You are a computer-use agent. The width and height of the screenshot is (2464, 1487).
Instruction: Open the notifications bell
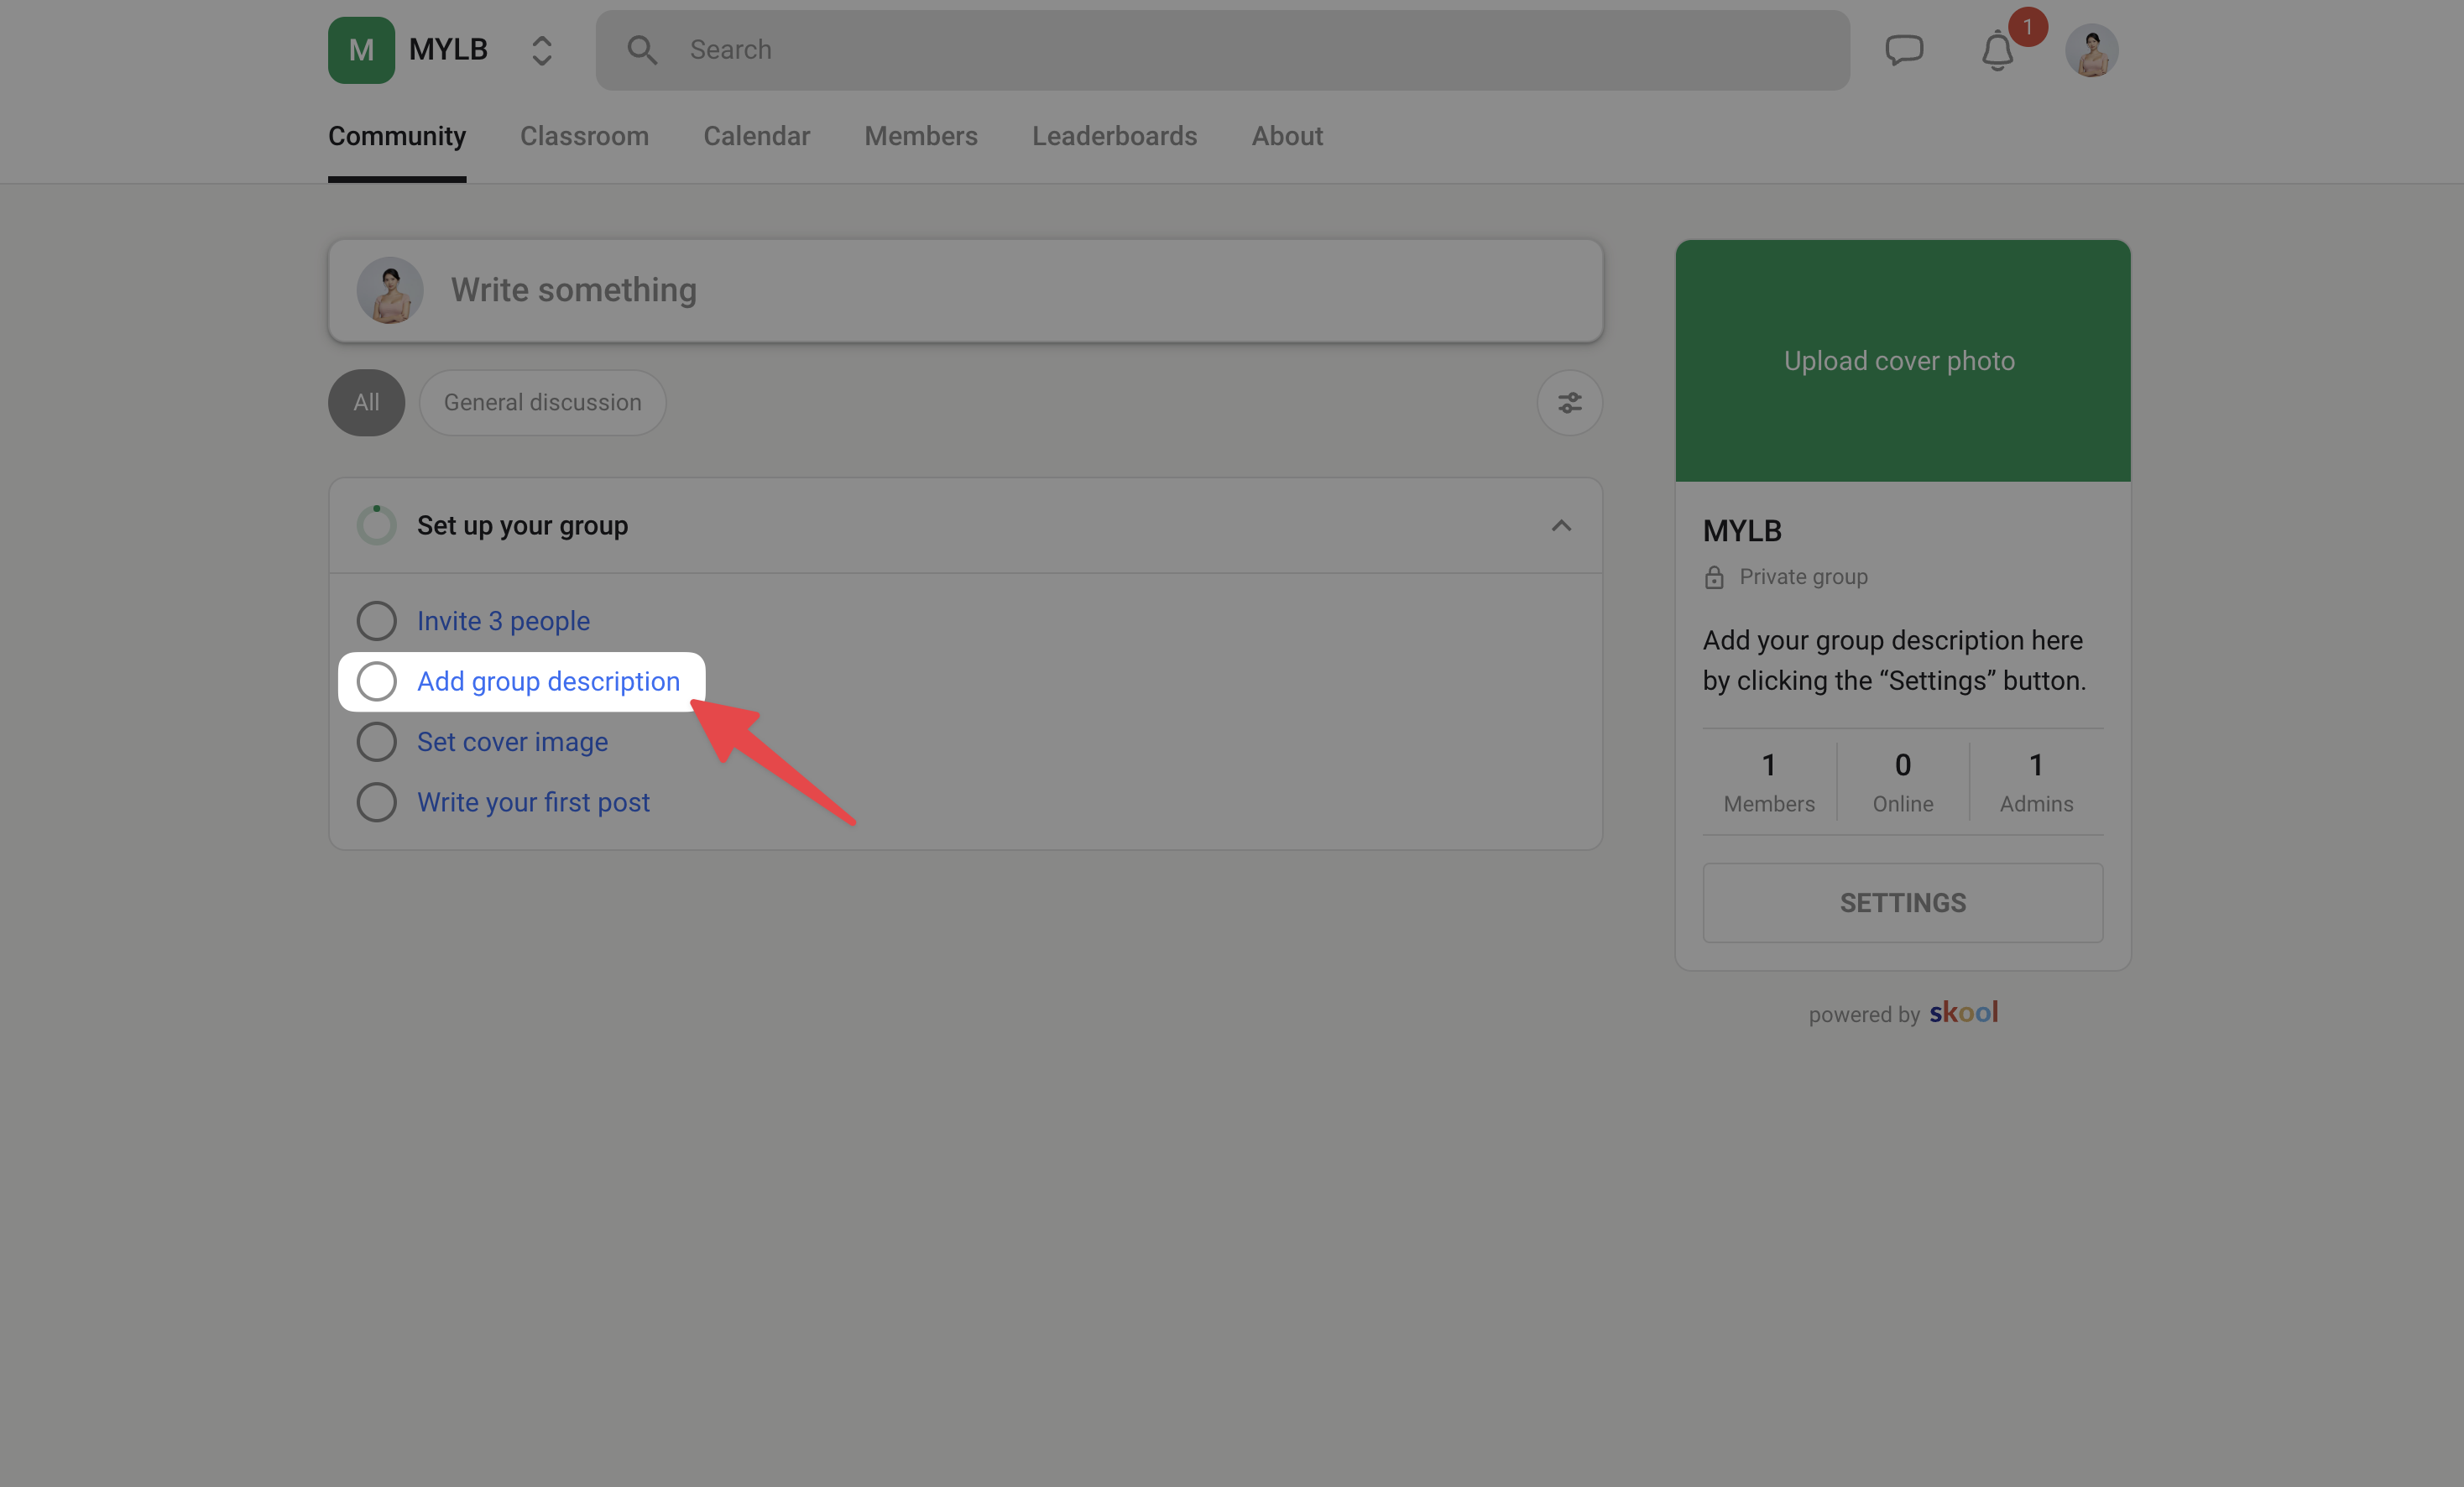click(1997, 51)
